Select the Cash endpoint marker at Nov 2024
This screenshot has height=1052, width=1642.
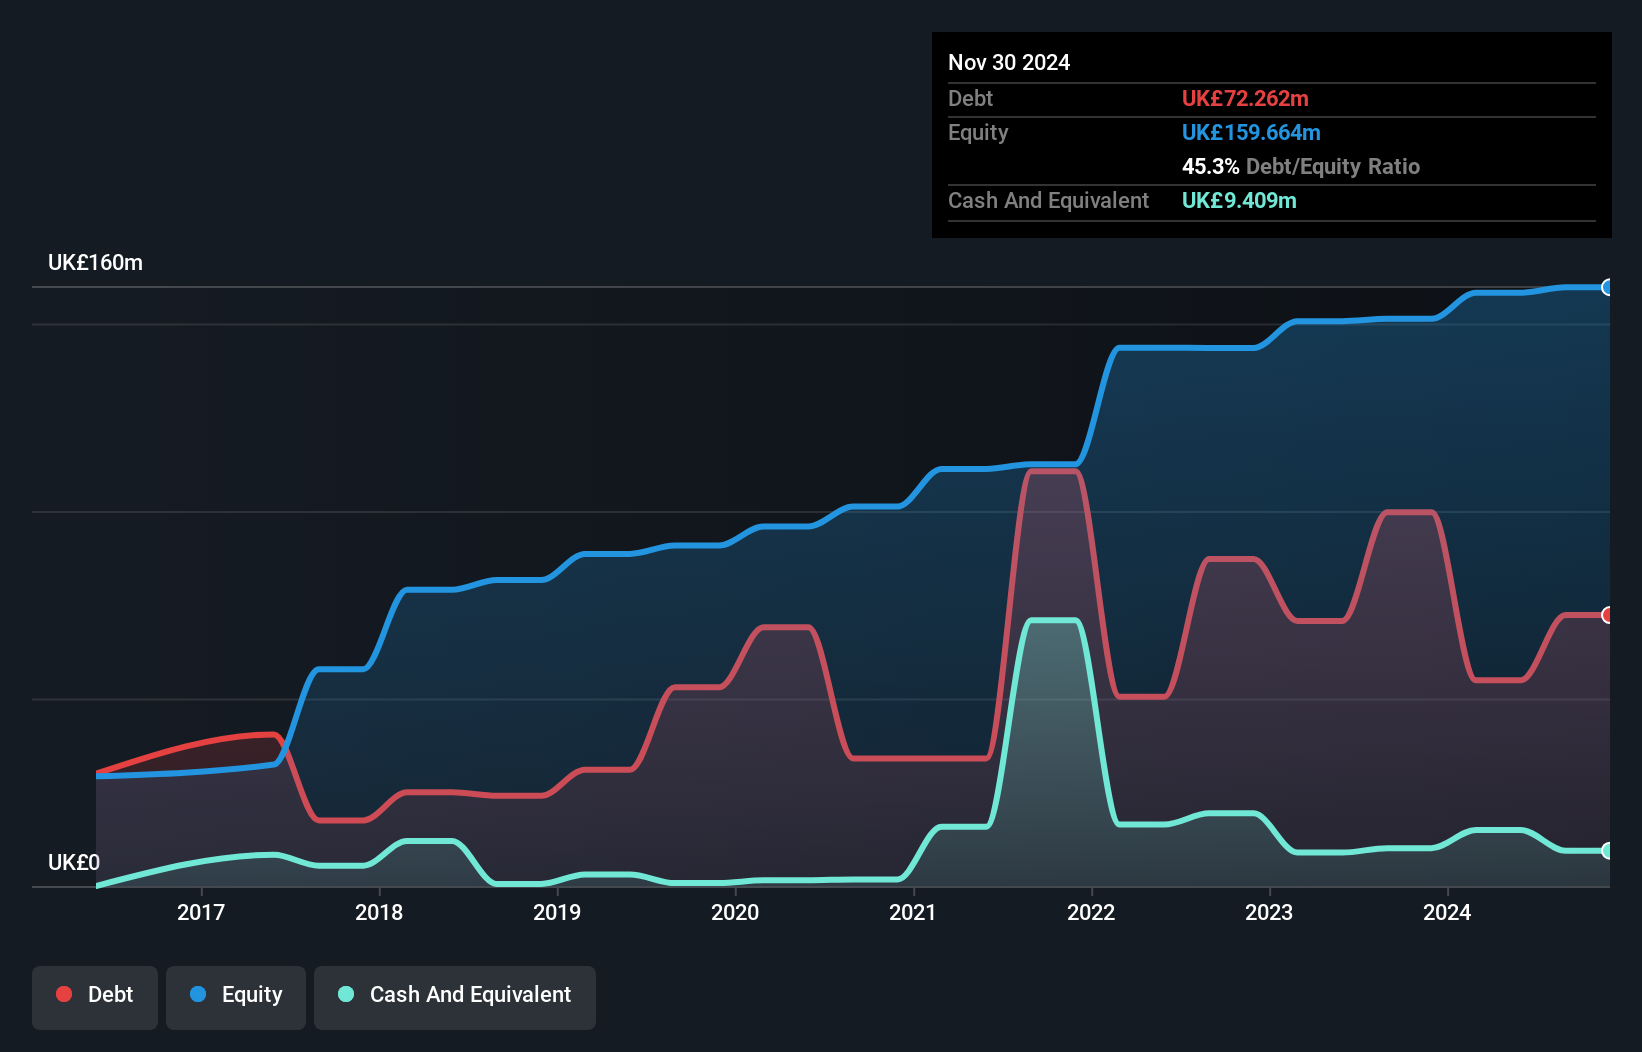1607,851
